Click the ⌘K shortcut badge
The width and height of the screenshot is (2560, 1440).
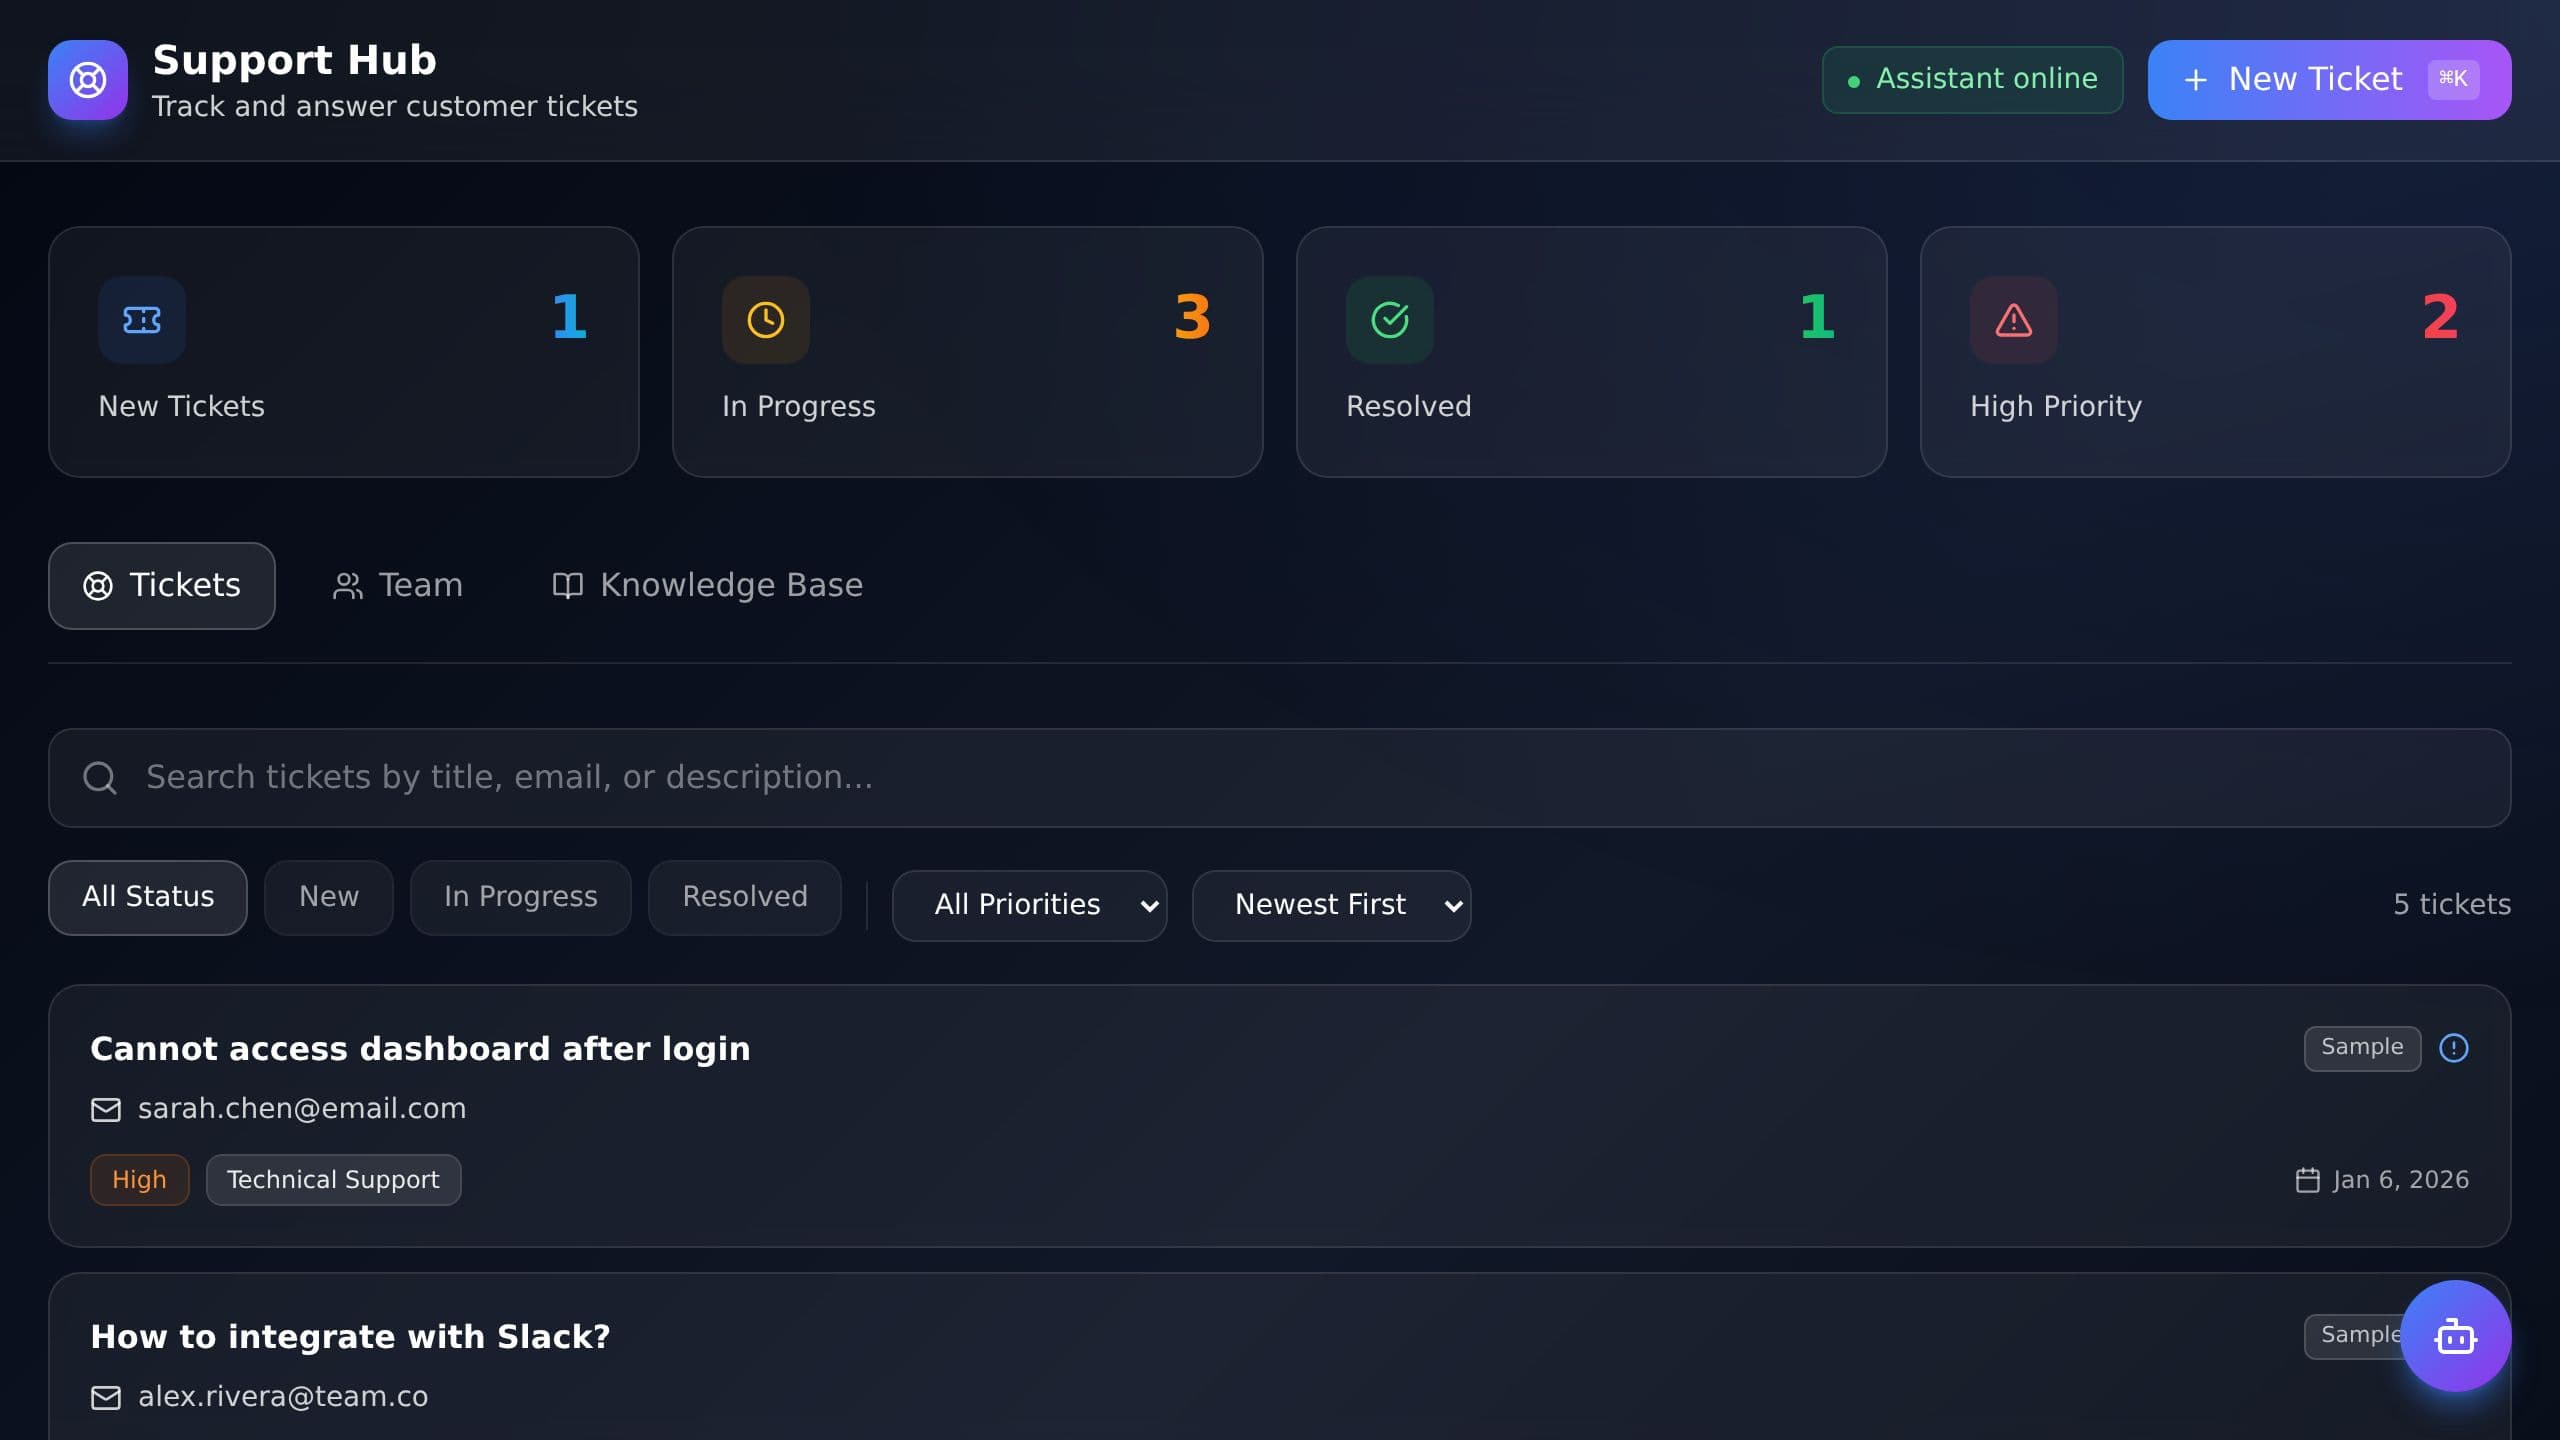click(2453, 79)
